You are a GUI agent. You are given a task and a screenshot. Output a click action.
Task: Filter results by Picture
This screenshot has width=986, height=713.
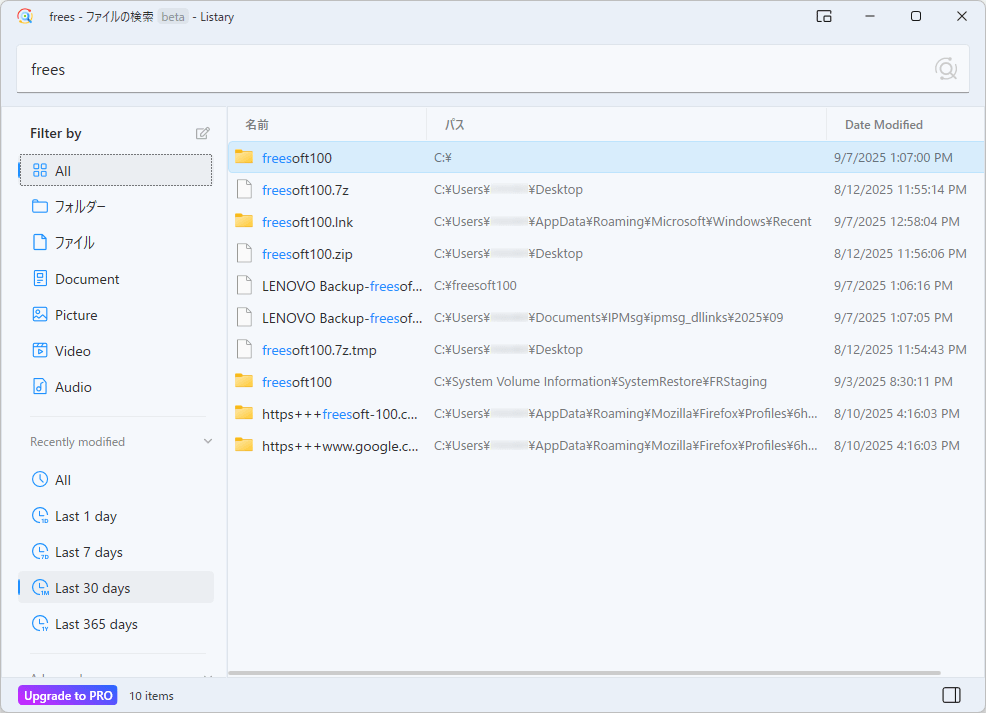[x=116, y=314]
